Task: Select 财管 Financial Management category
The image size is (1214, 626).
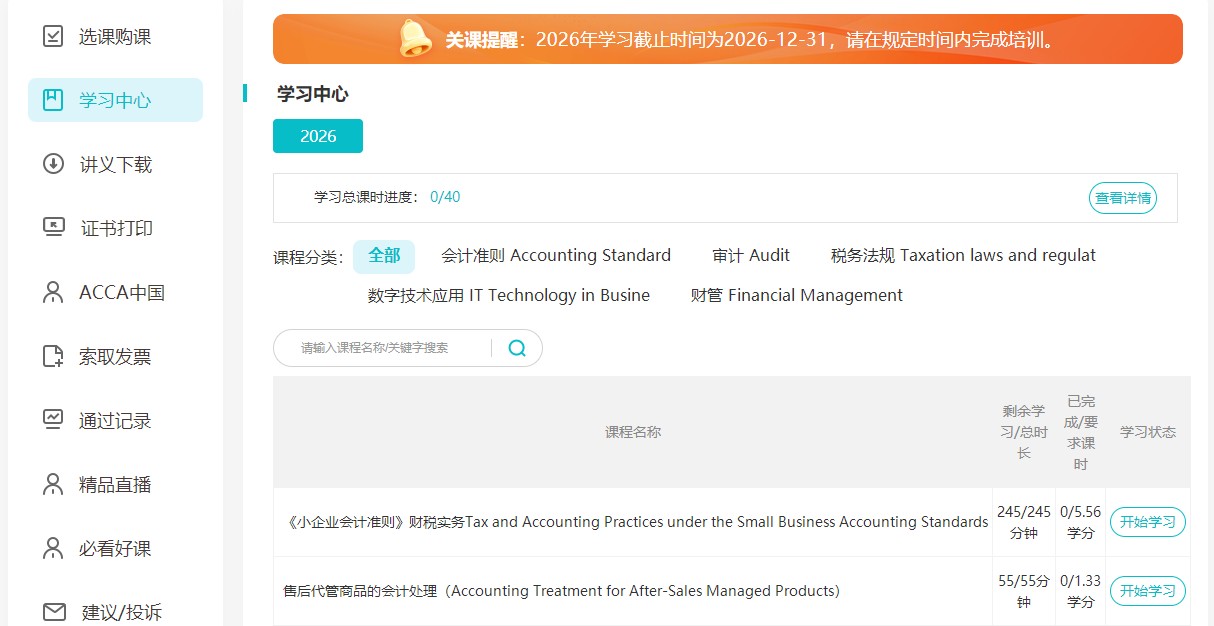Action: [x=795, y=295]
